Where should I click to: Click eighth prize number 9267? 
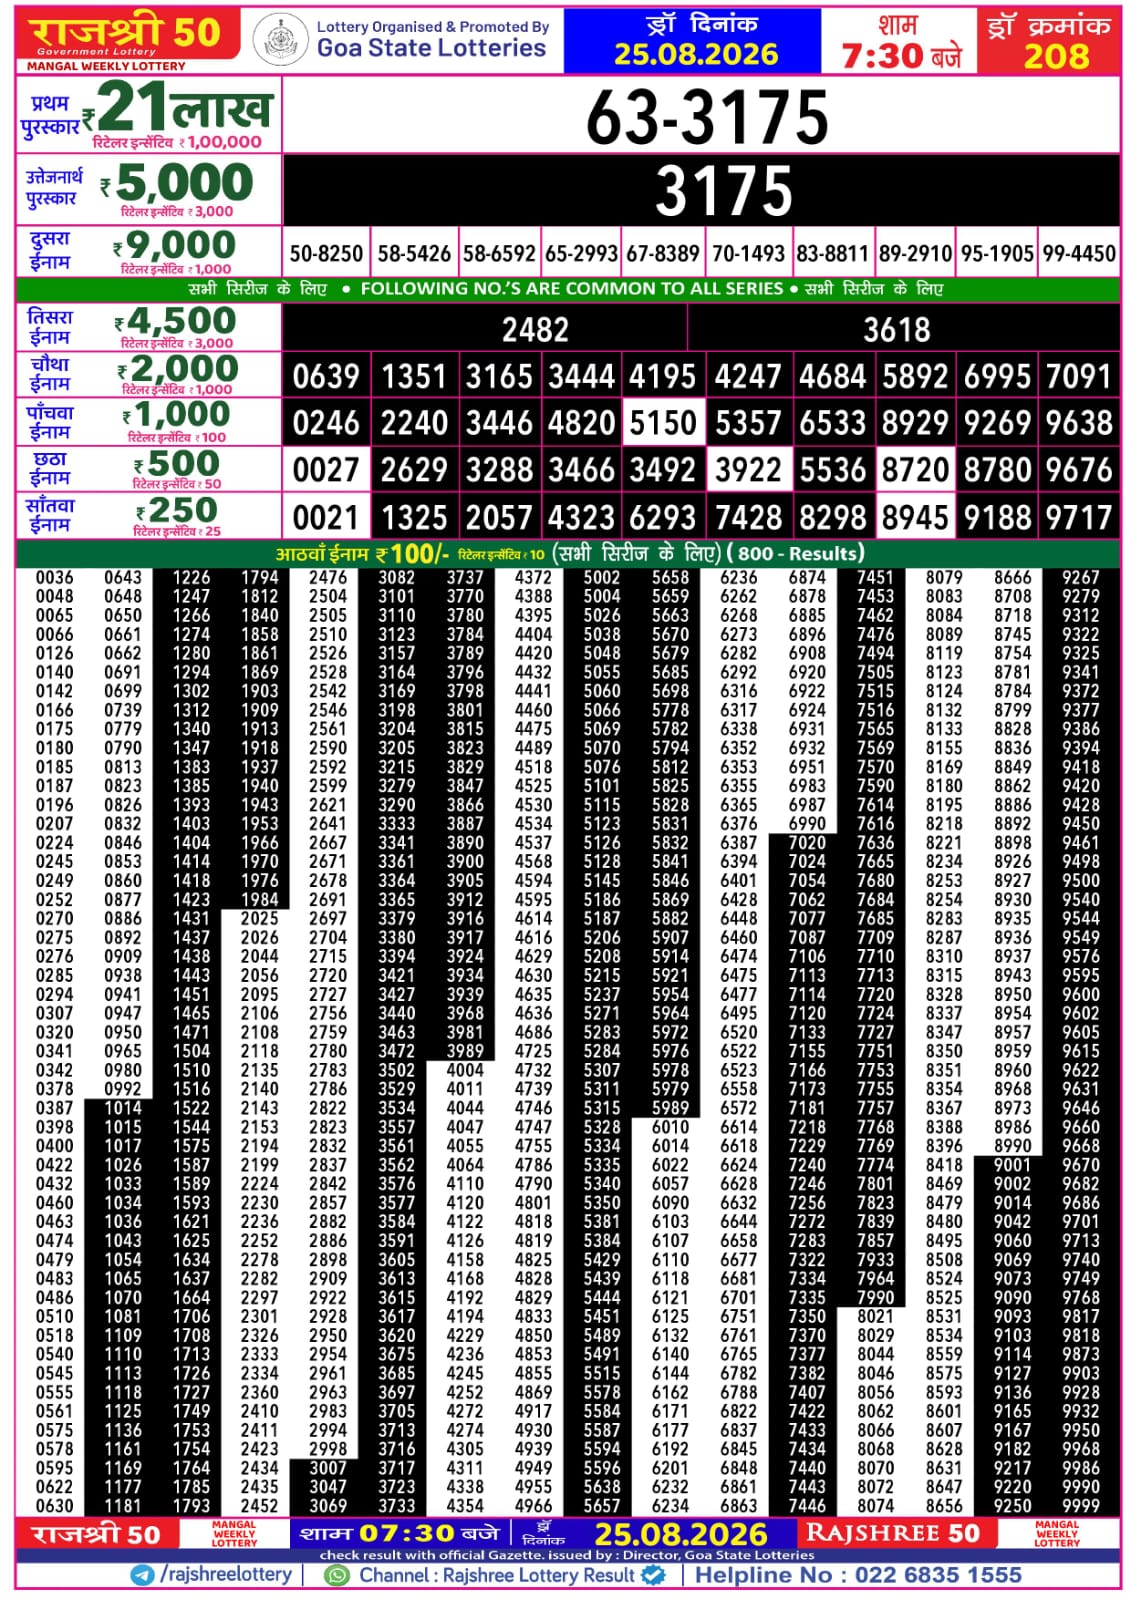[1080, 577]
